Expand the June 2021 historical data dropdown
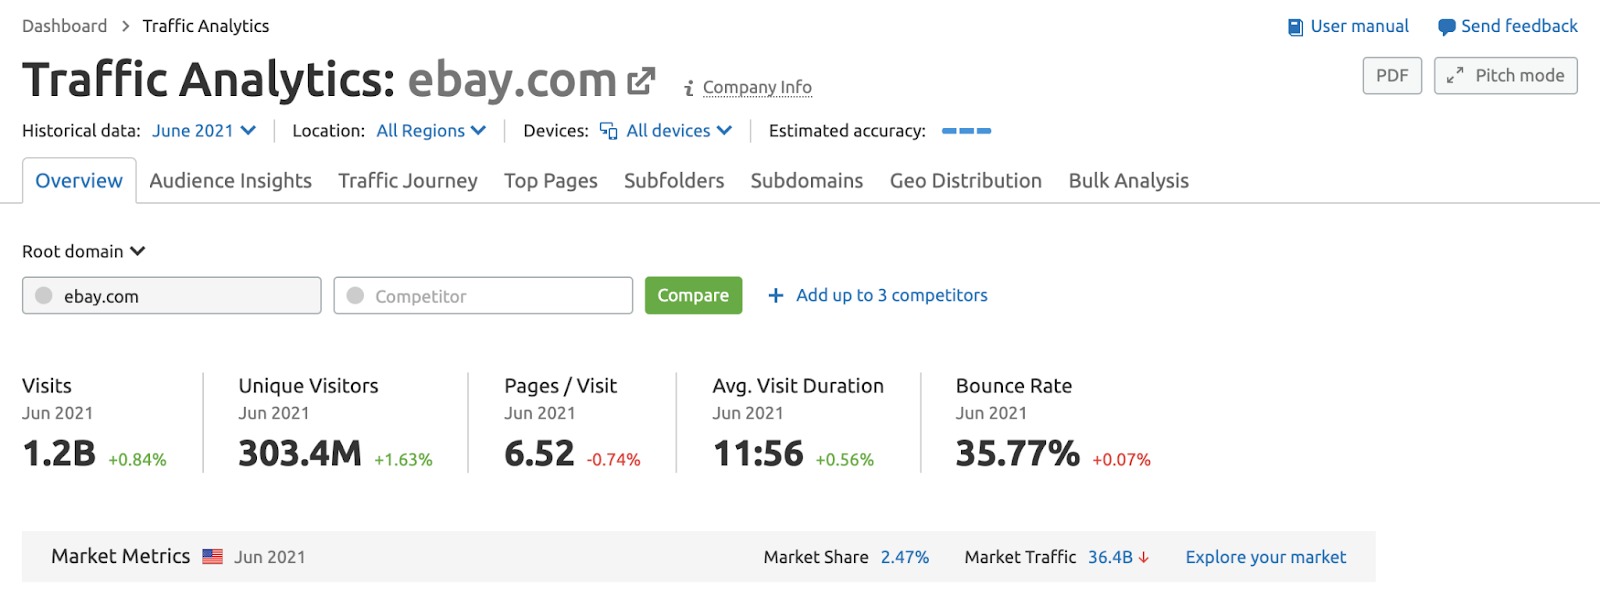This screenshot has height=595, width=1600. 204,131
